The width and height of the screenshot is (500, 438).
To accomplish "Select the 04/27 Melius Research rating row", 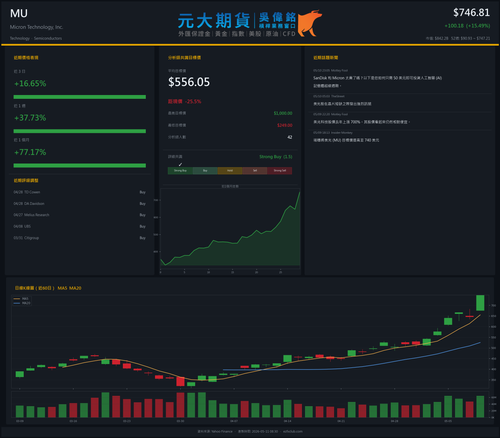I will (80, 215).
